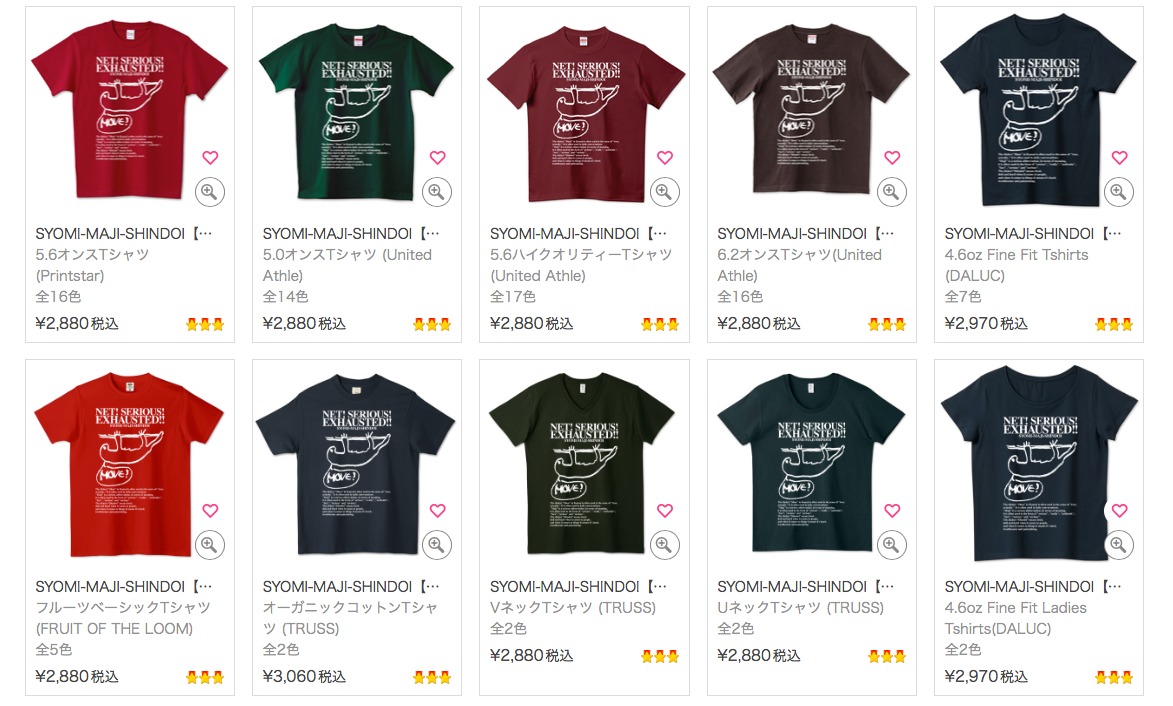The width and height of the screenshot is (1173, 706).
Task: Select the burgundy high quality T-shirt thumbnail
Action: 586,111
